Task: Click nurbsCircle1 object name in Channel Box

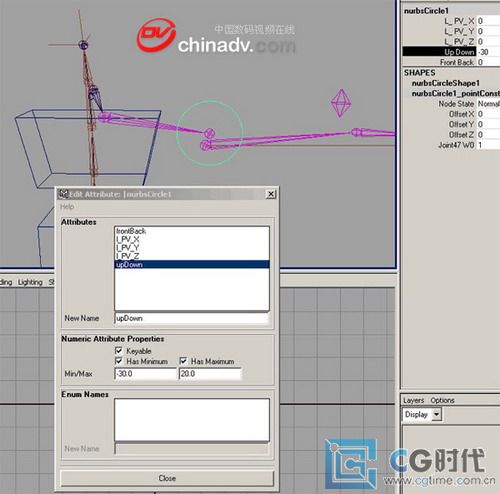Action: click(426, 11)
